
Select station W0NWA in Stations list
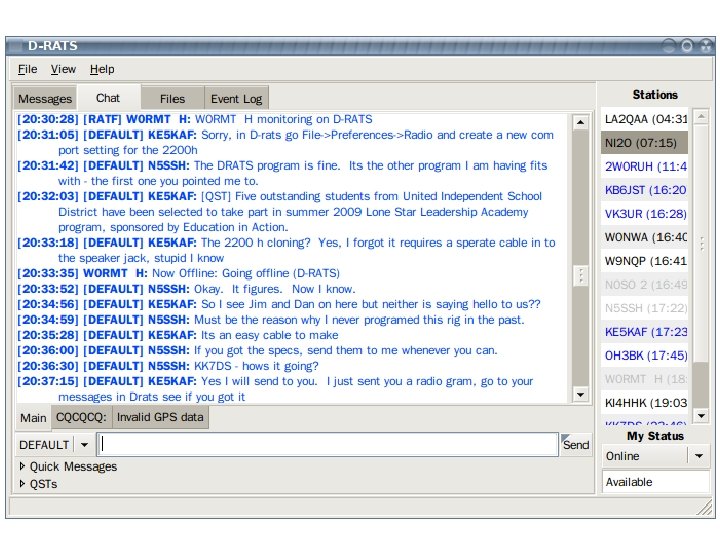645,237
